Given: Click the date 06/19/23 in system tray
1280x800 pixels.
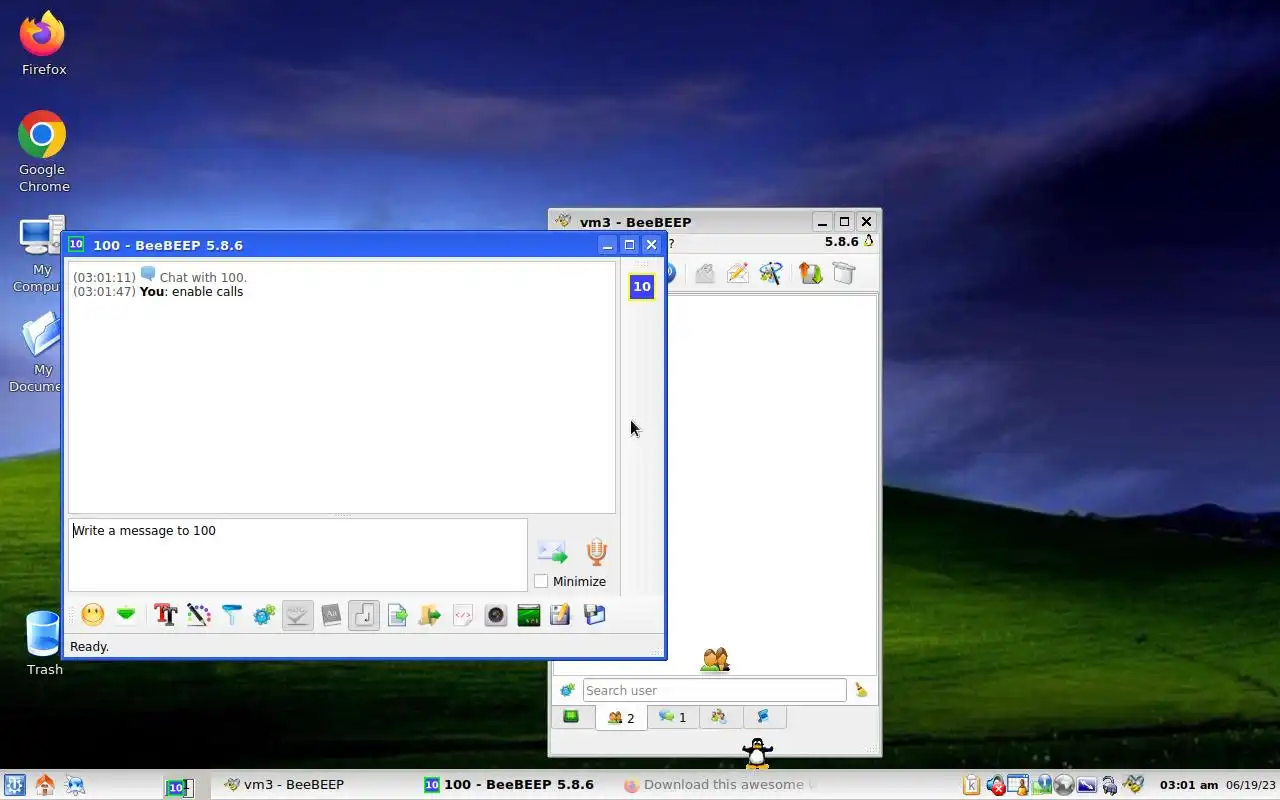Looking at the screenshot, I should tap(1251, 785).
